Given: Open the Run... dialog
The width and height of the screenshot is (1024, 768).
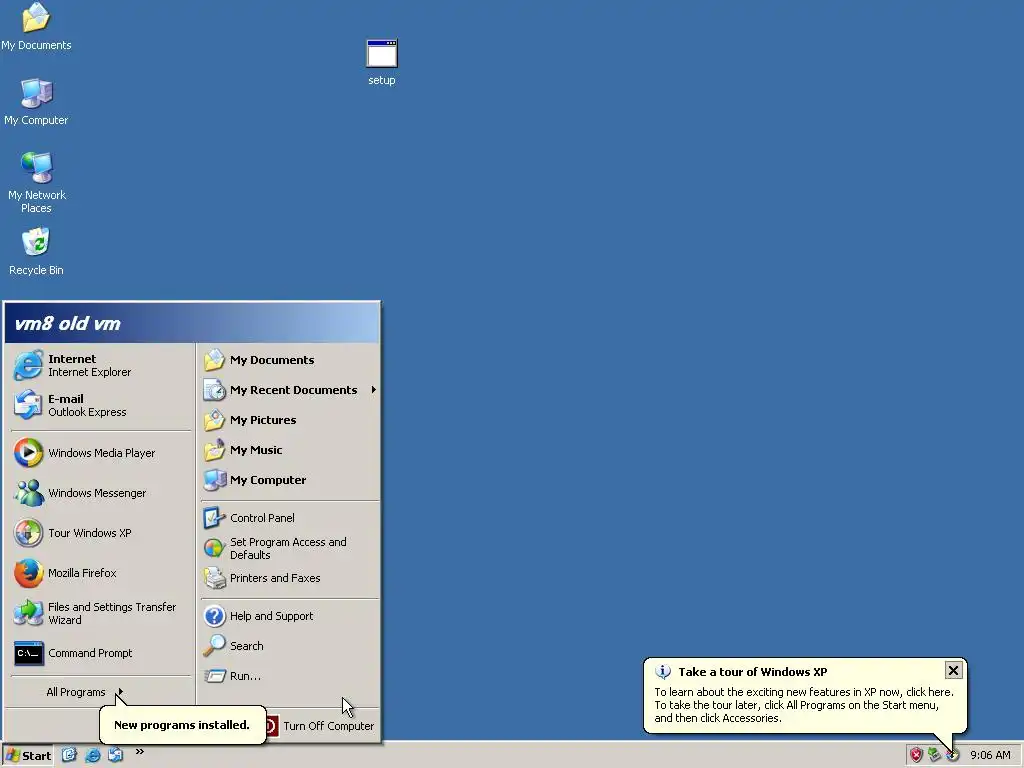Looking at the screenshot, I should tap(289, 676).
